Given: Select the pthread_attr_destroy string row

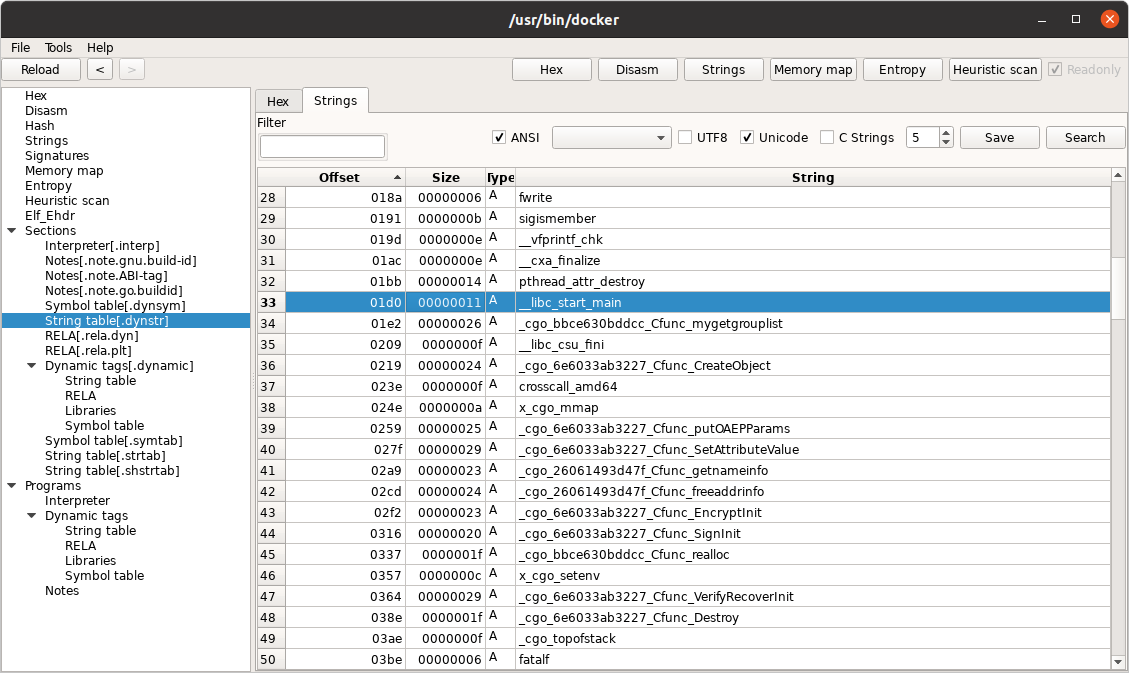Looking at the screenshot, I should [x=683, y=281].
